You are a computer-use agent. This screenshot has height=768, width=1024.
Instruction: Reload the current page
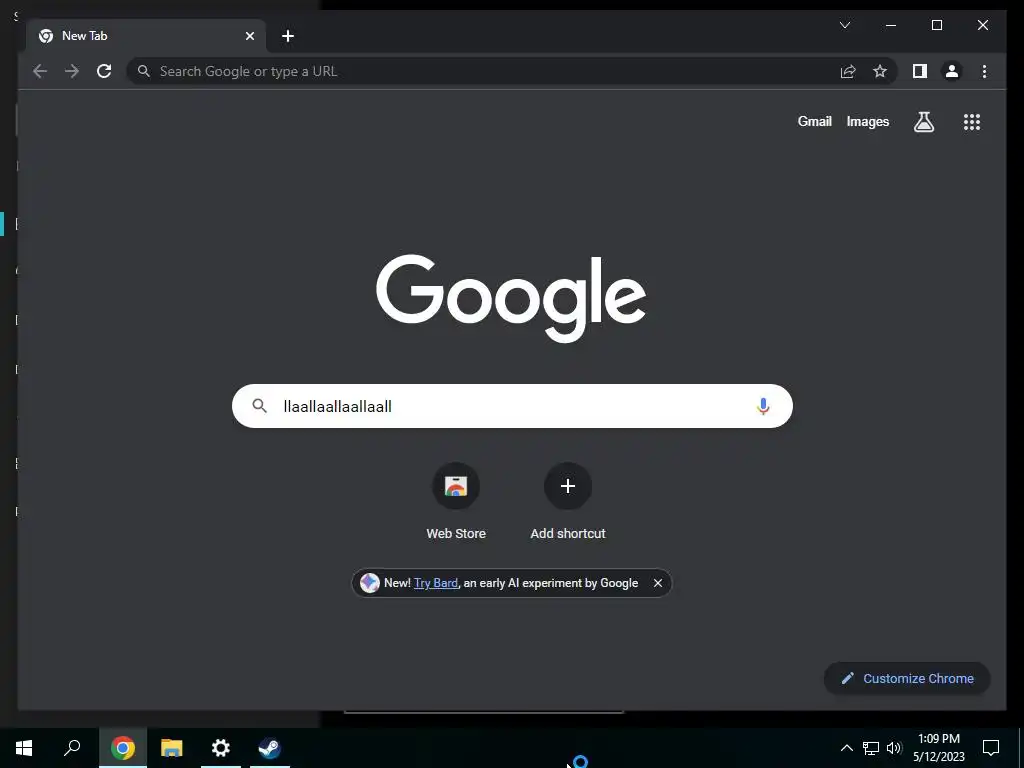point(104,71)
